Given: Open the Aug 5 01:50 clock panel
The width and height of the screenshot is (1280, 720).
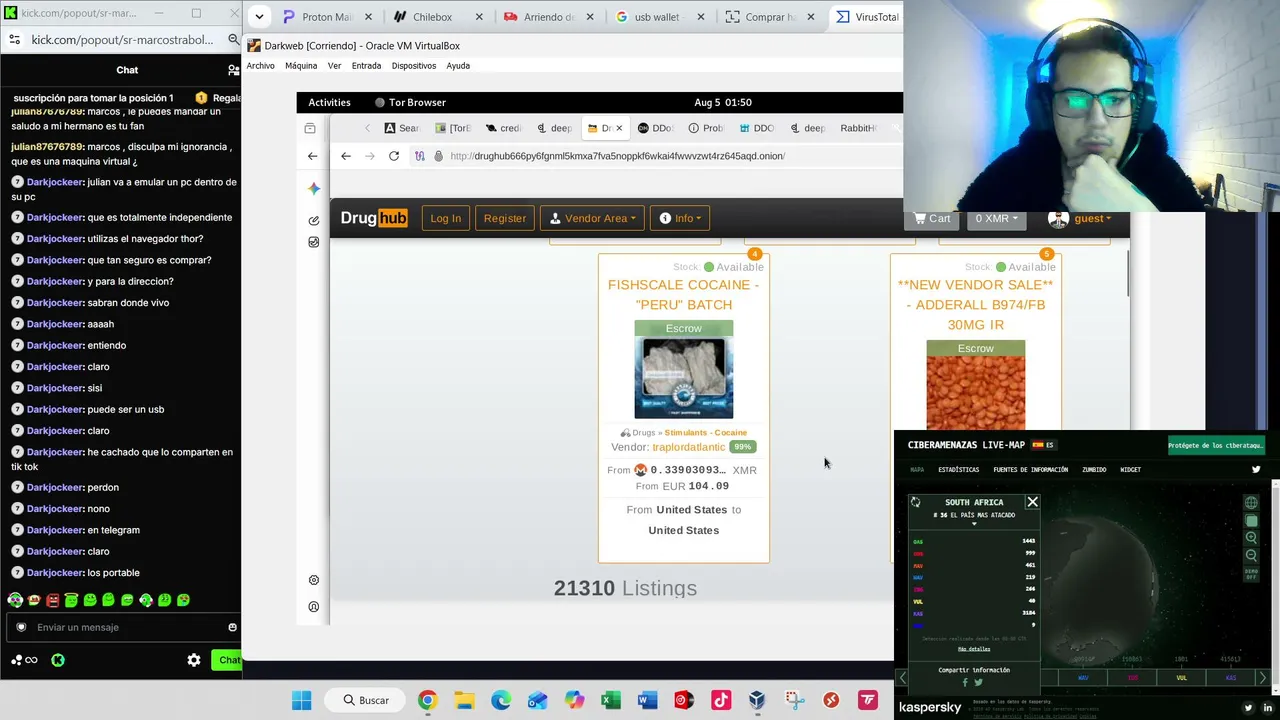Looking at the screenshot, I should pos(723,102).
